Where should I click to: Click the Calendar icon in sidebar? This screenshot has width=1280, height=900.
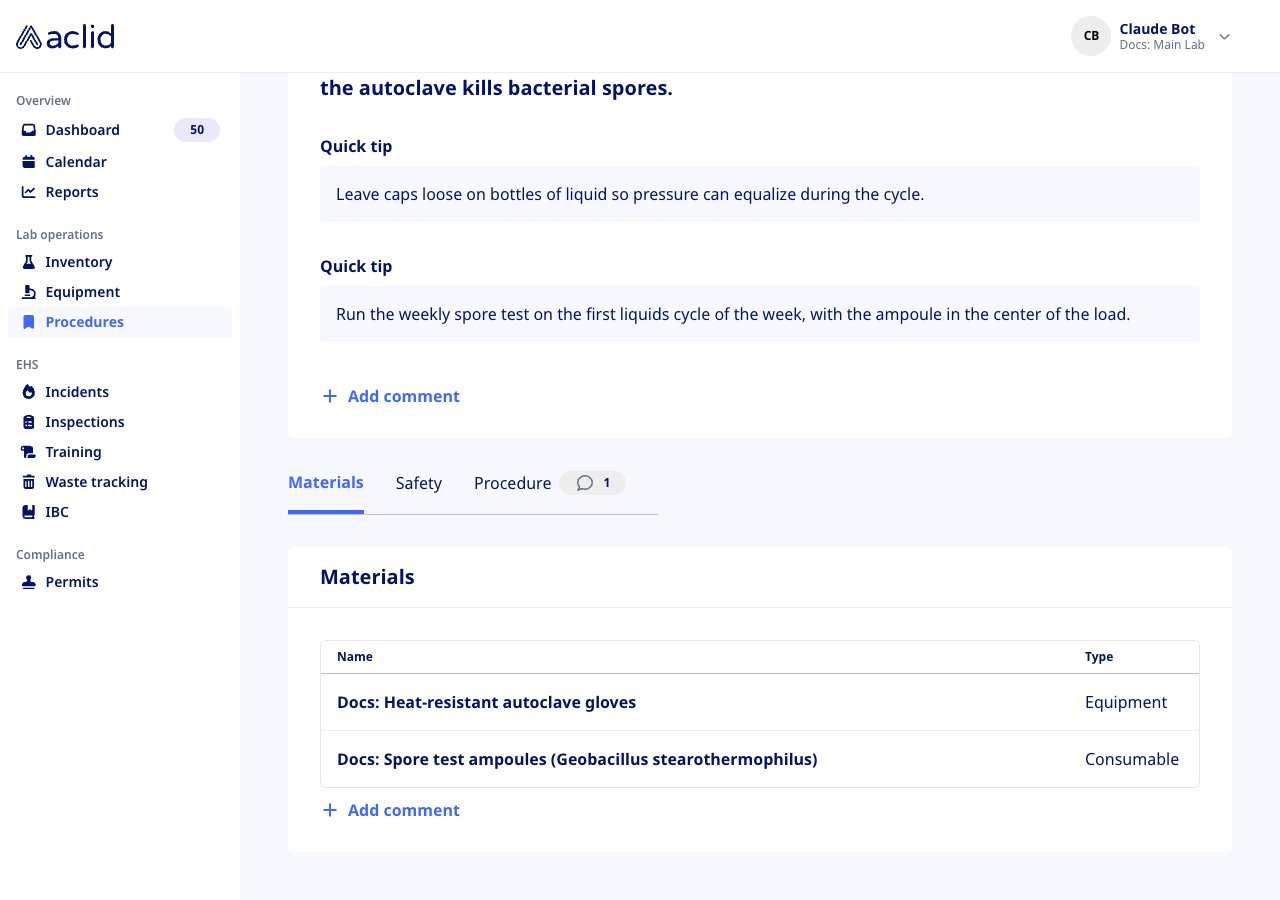(29, 162)
